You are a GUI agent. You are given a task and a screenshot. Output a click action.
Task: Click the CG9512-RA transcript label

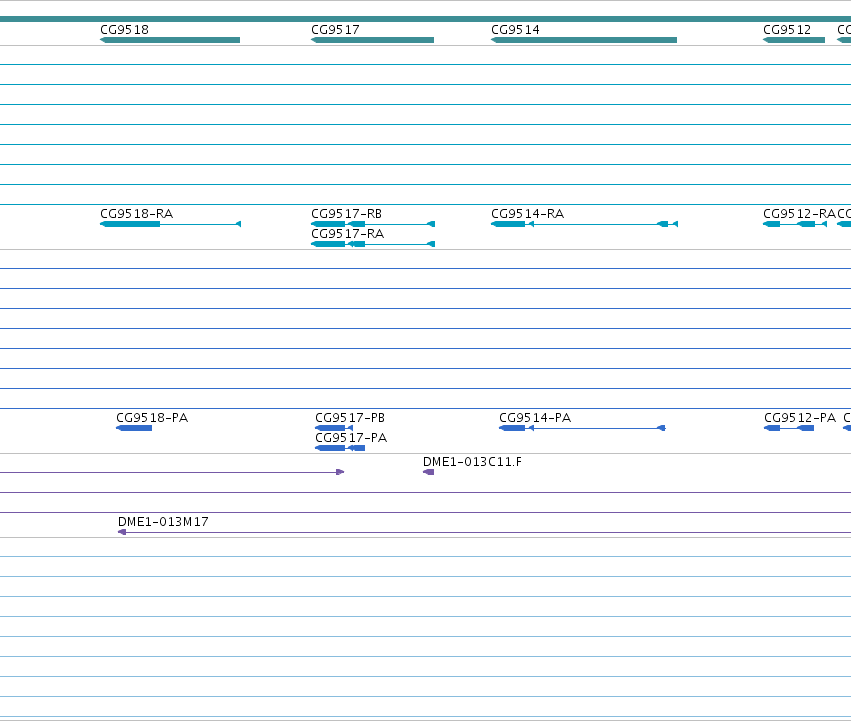[799, 213]
